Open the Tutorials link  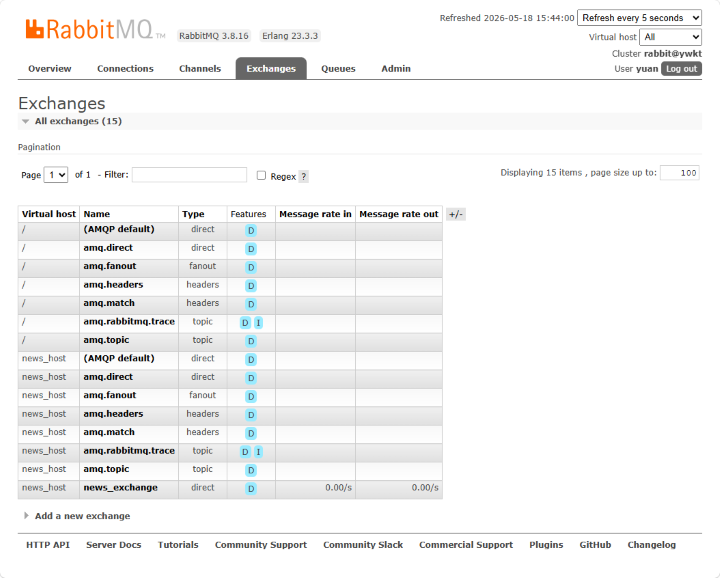[x=178, y=545]
